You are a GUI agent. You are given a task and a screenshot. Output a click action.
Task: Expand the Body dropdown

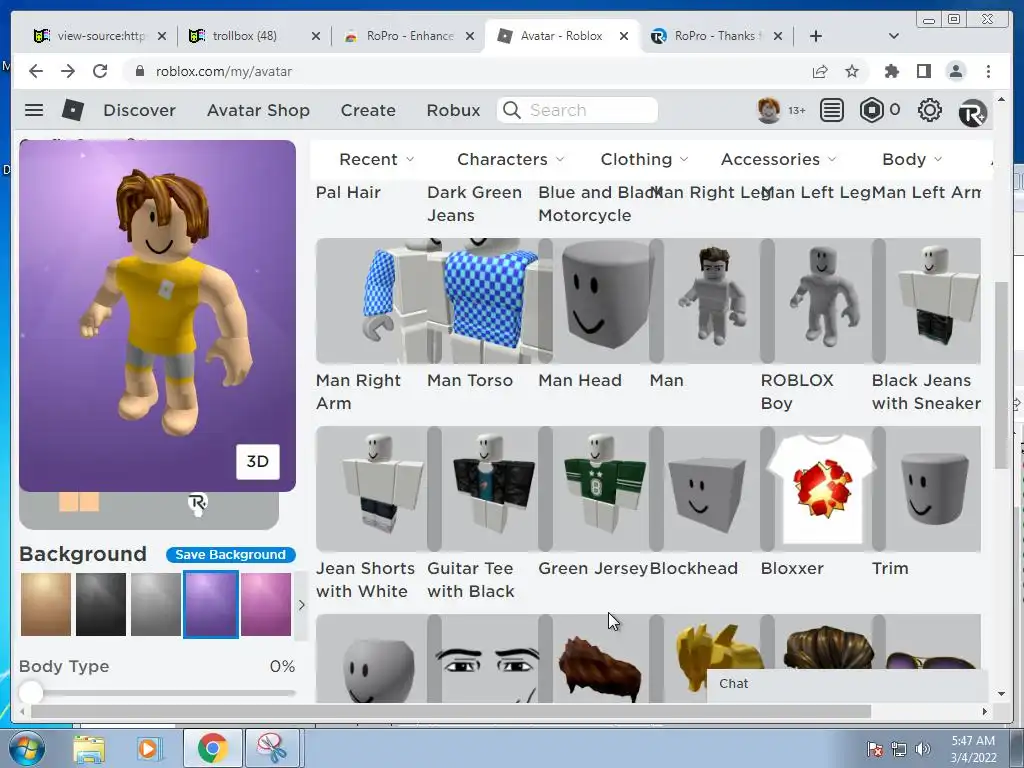(x=912, y=159)
